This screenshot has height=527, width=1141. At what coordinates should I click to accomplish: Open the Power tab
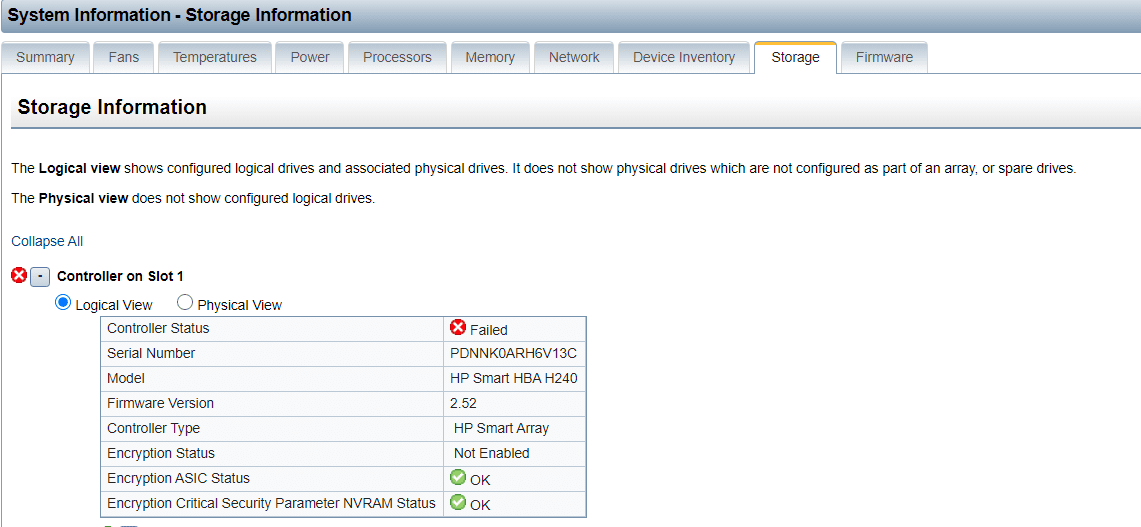(310, 58)
